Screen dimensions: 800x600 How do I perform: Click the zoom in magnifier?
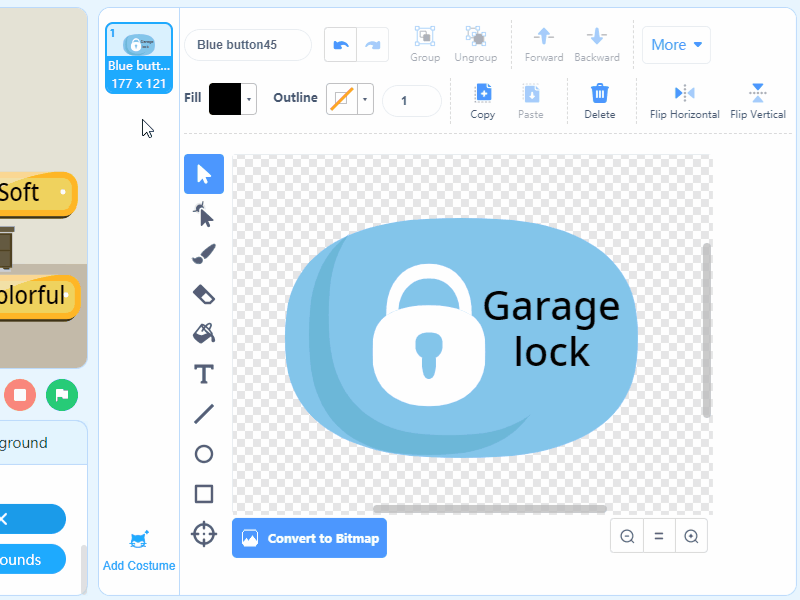coord(691,536)
